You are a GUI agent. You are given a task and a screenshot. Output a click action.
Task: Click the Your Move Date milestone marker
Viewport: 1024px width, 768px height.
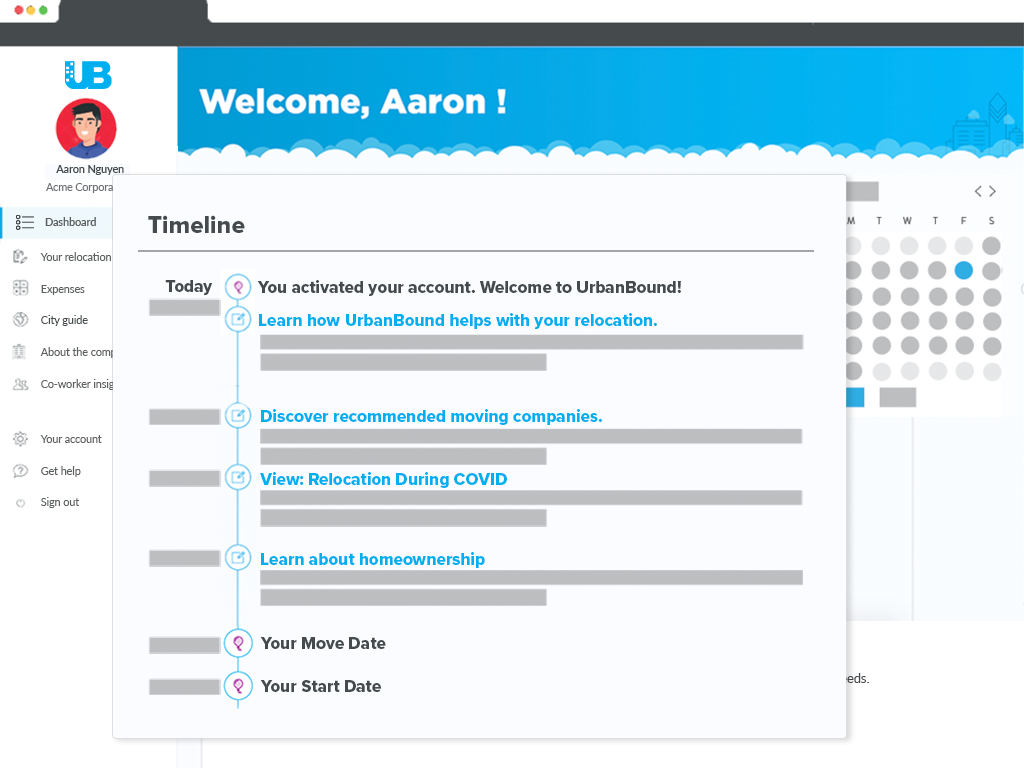click(x=238, y=643)
